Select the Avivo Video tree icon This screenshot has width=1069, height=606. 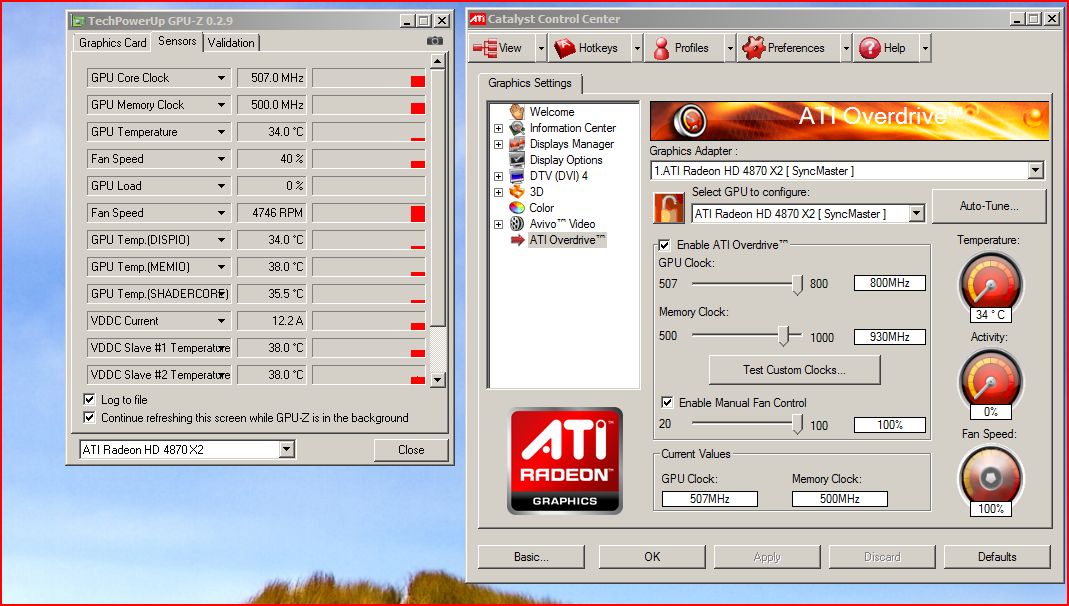[x=517, y=224]
